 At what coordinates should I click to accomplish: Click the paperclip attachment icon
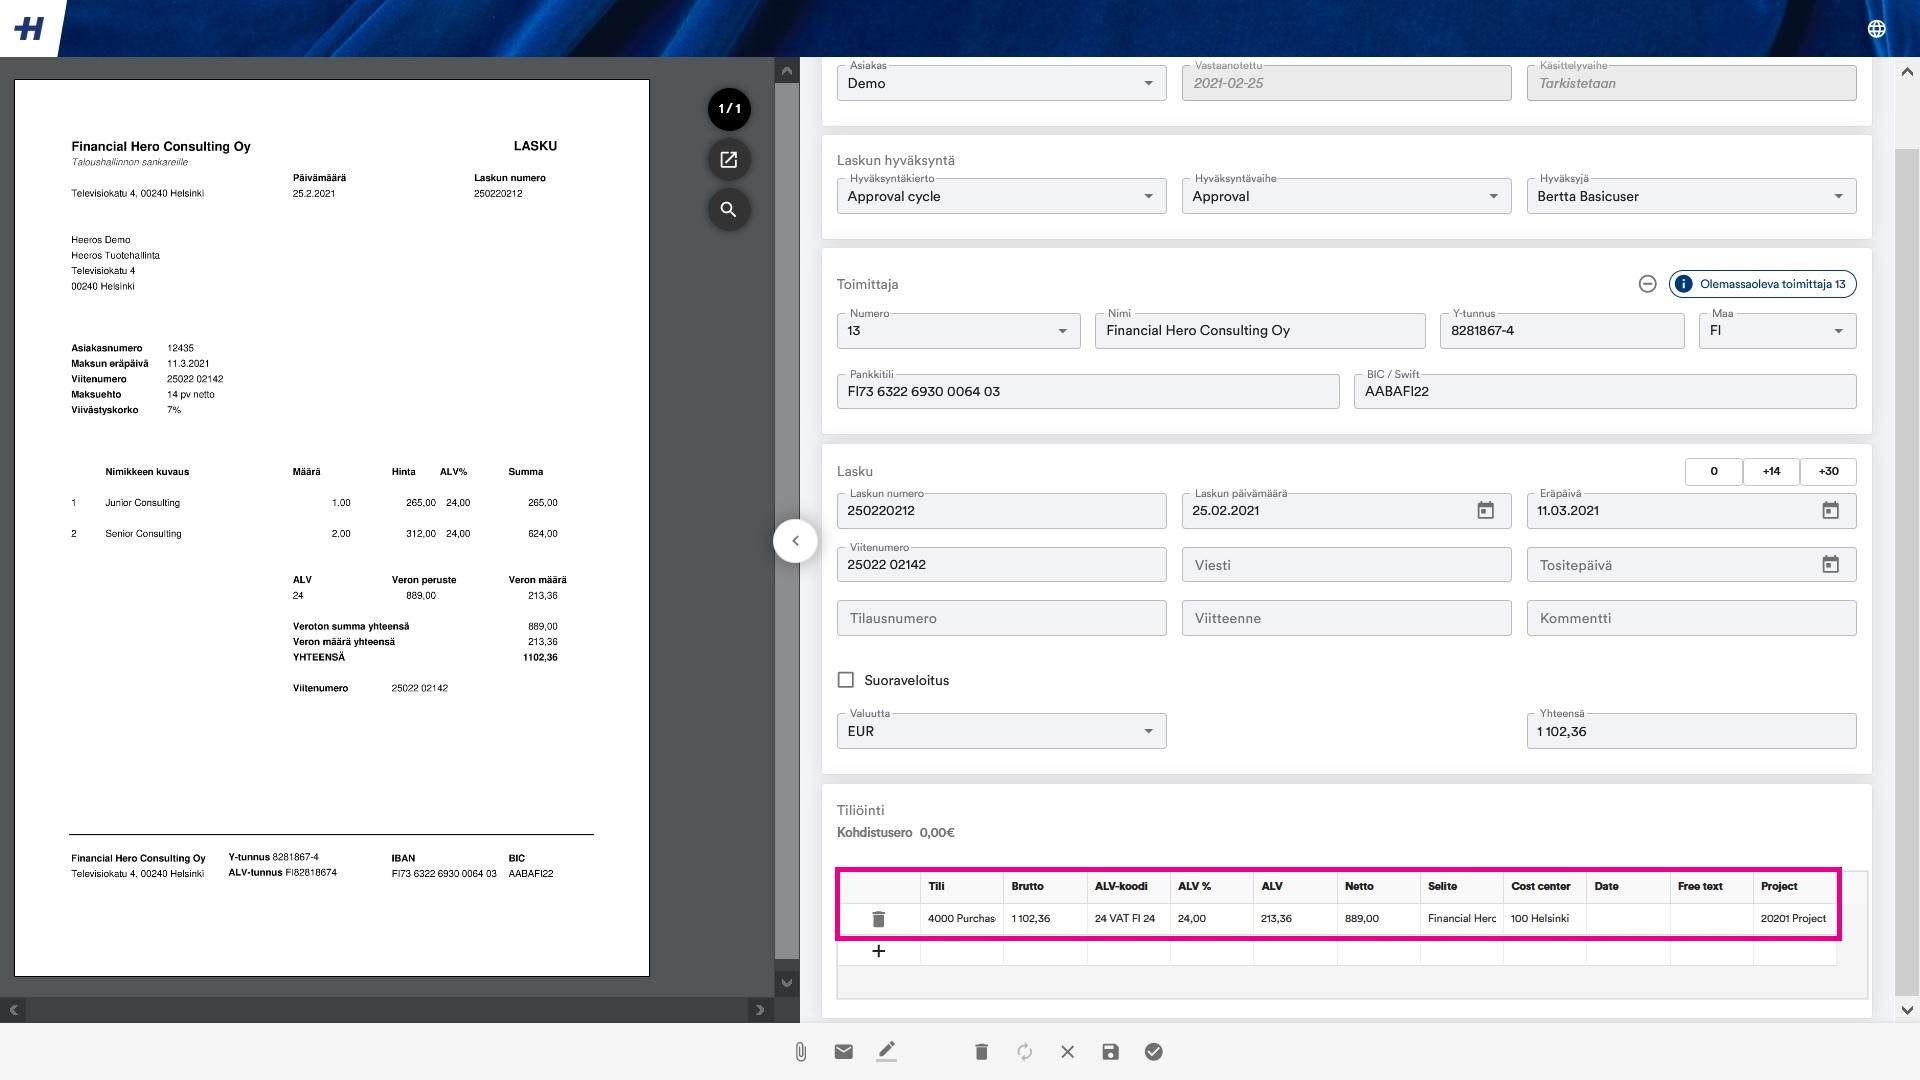click(801, 1052)
